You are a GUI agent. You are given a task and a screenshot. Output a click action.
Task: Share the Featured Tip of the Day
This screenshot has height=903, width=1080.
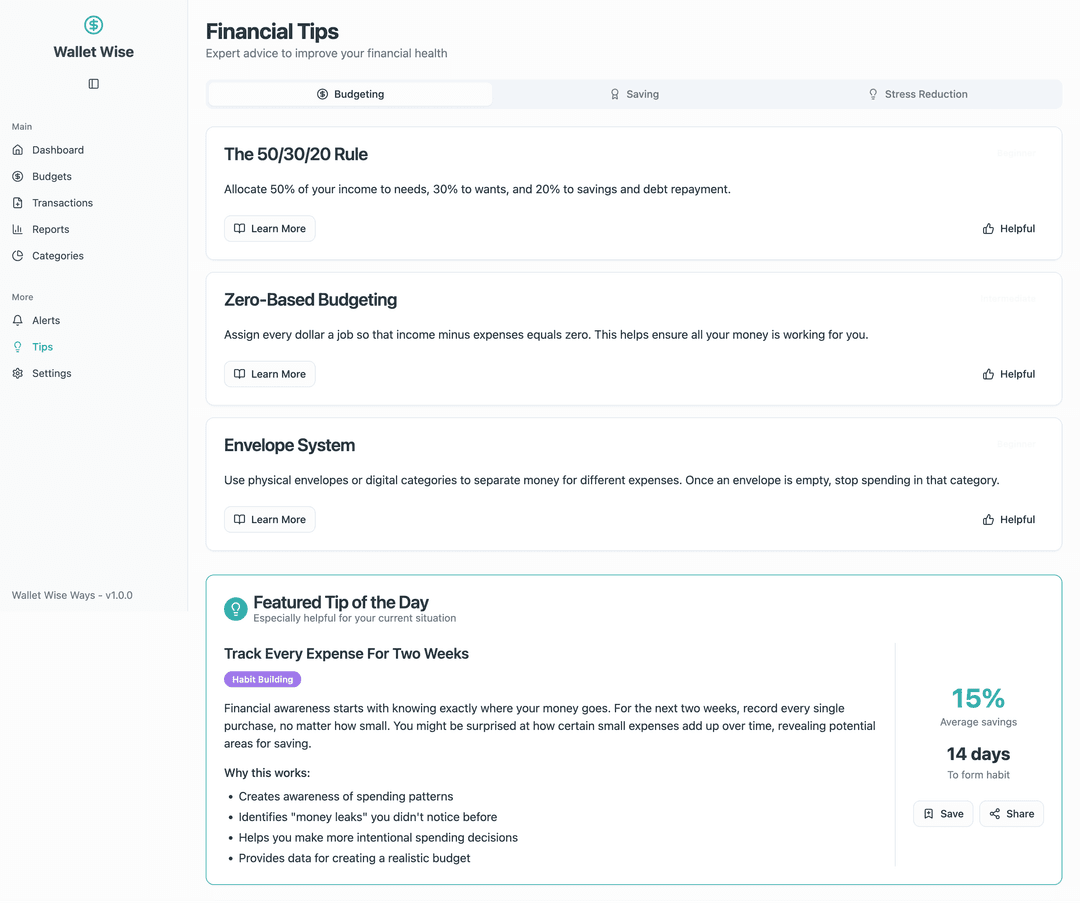pyautogui.click(x=1011, y=813)
